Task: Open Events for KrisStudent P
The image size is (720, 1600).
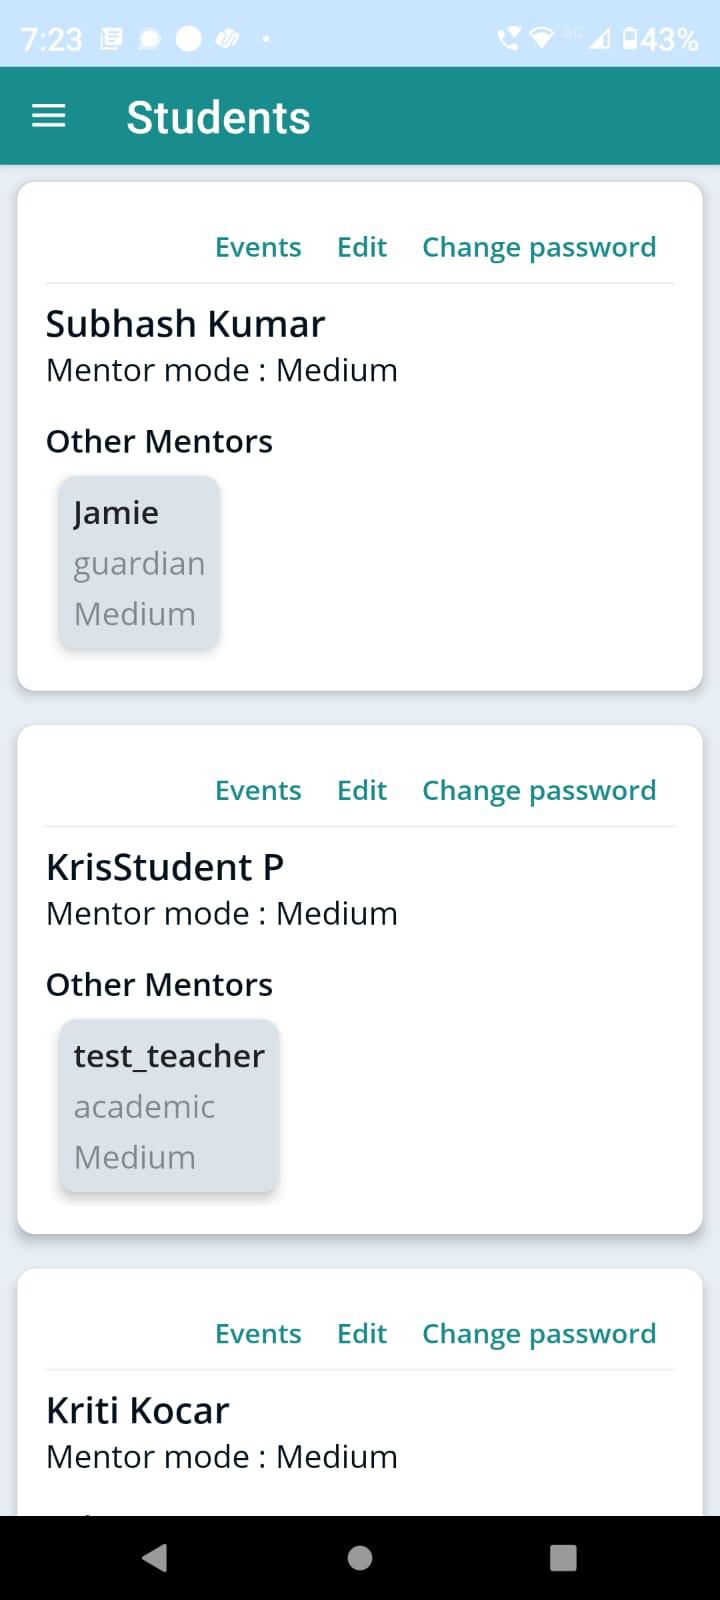Action: [x=258, y=790]
